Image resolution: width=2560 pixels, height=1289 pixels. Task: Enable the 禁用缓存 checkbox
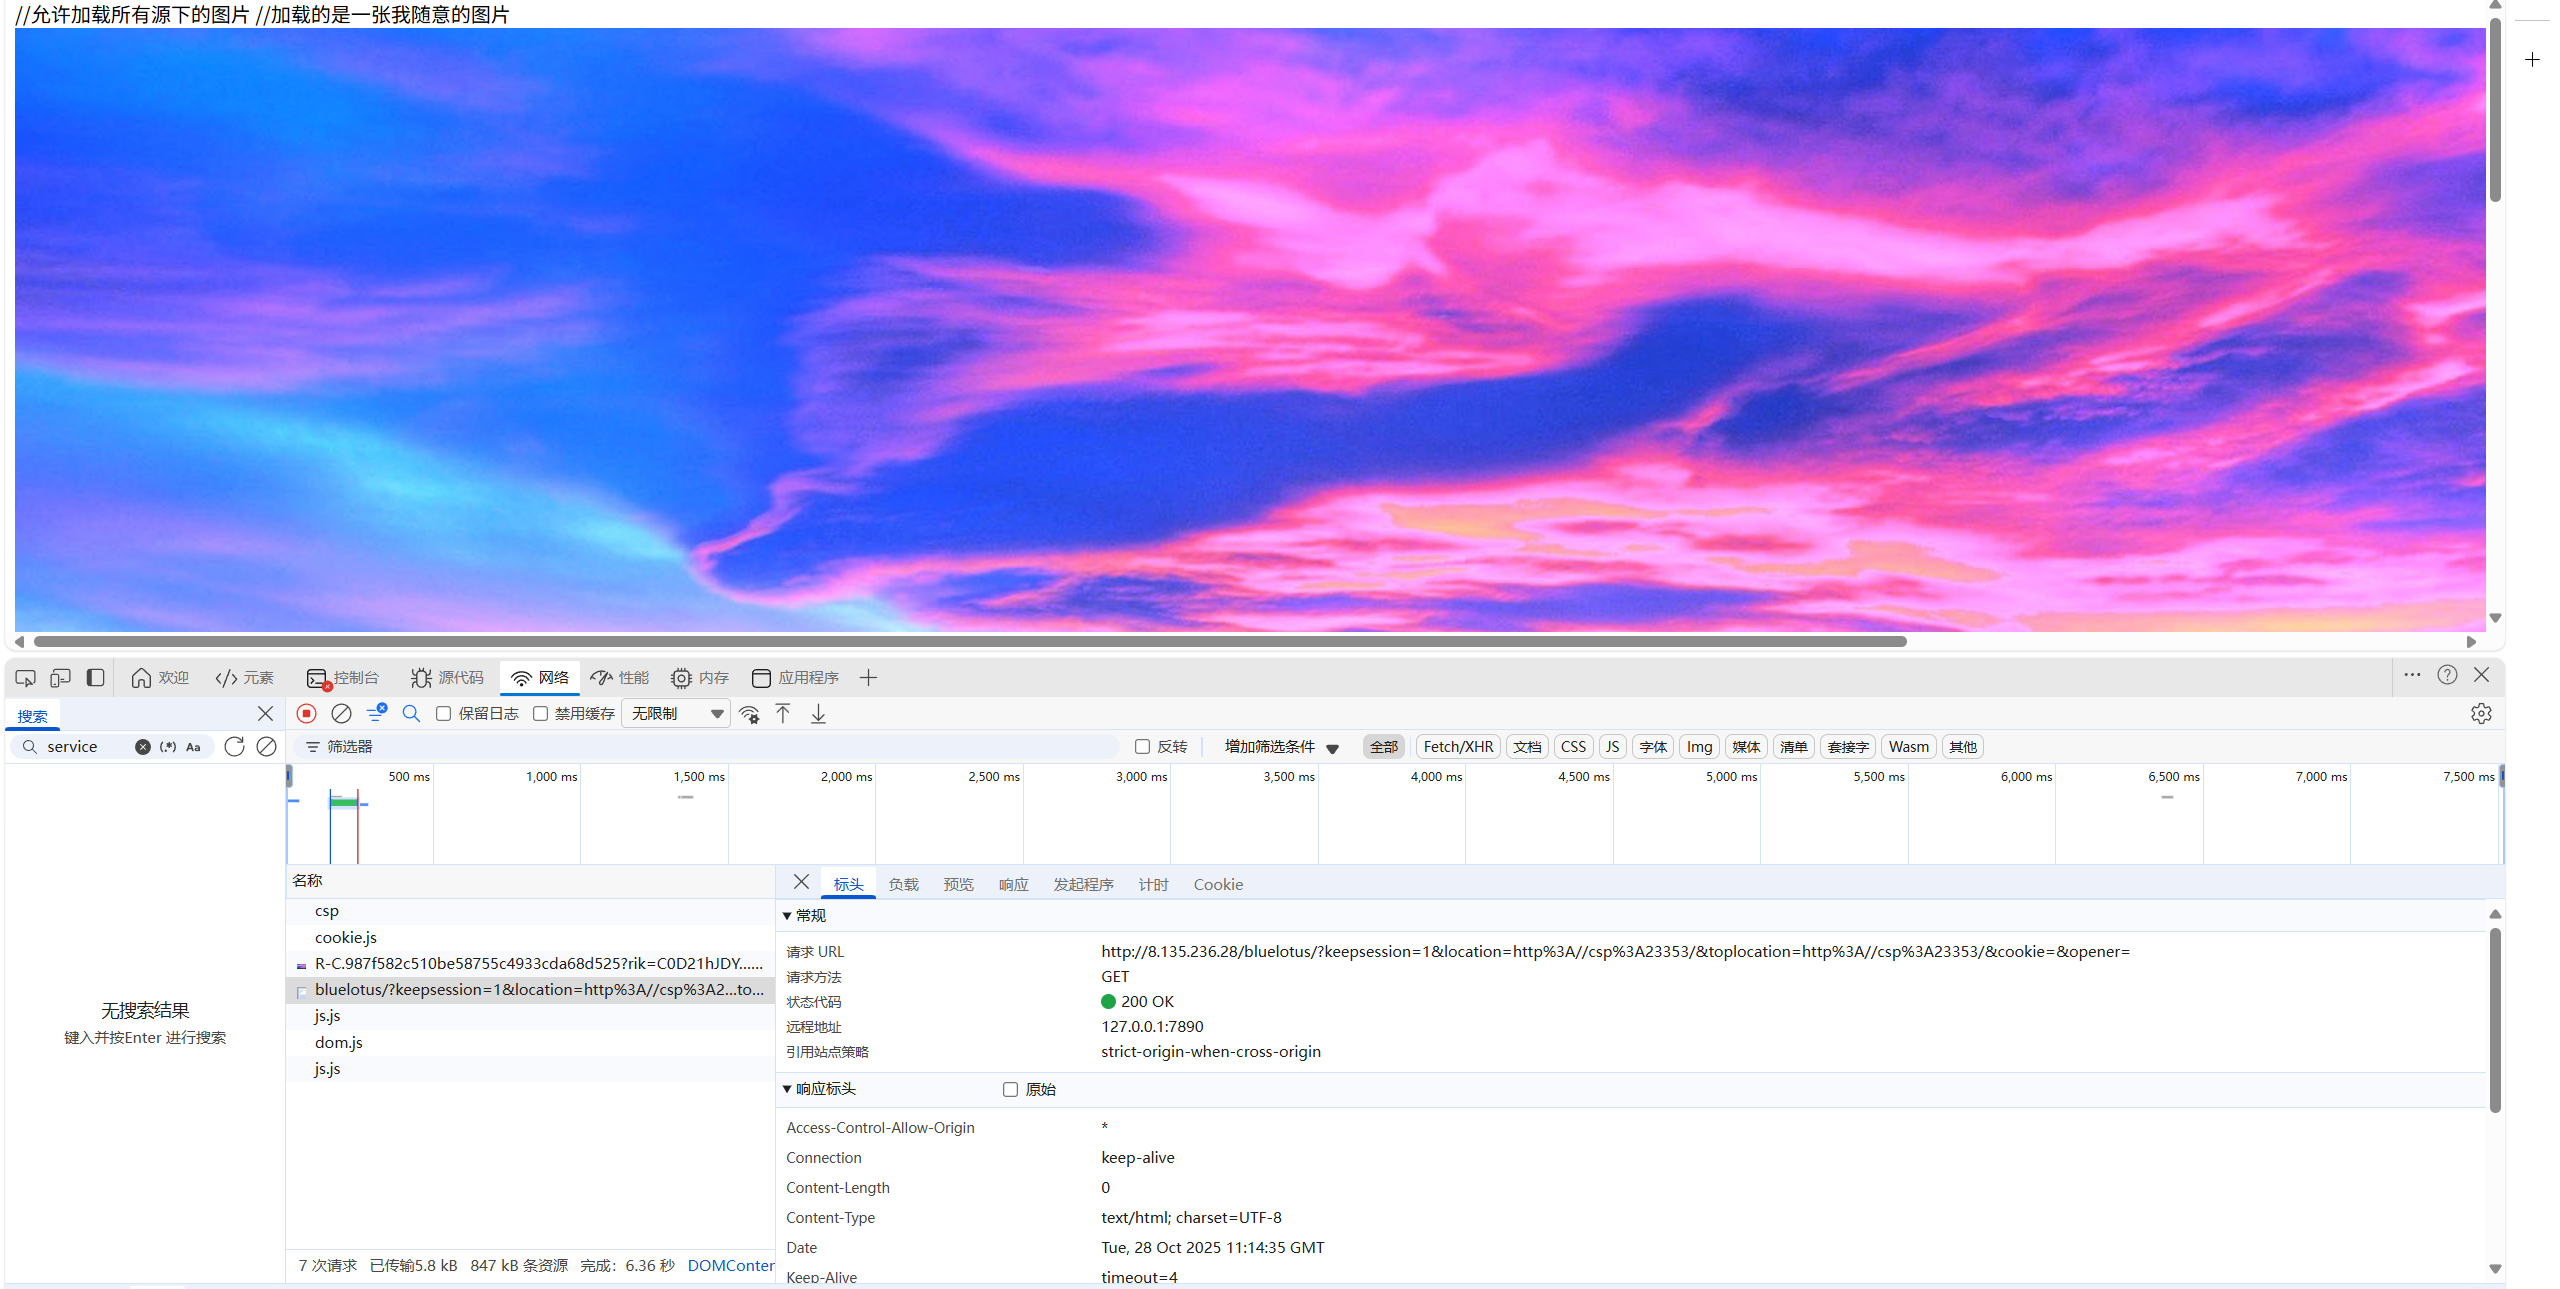(x=540, y=713)
